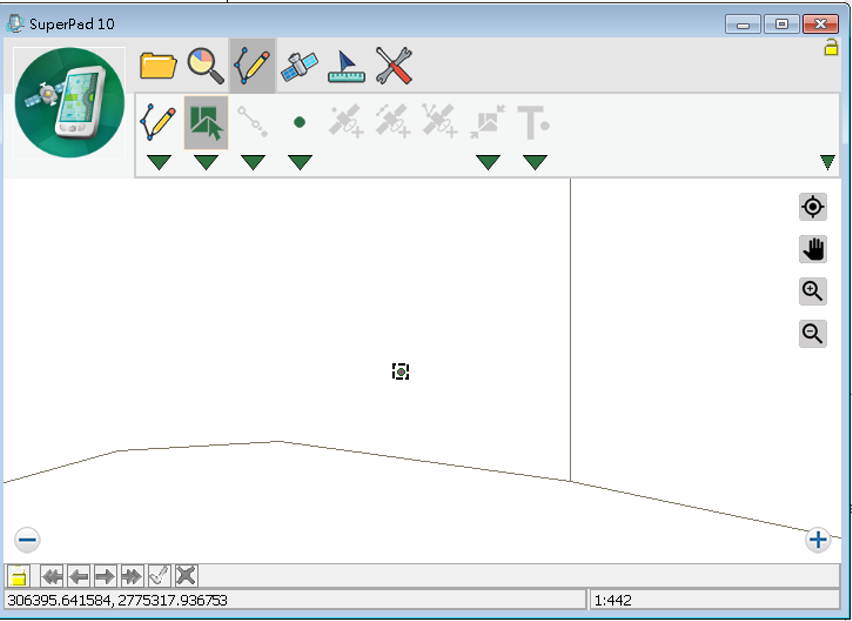Screen dimensions: 852x621
Task: Click the greyed-out text T annotation tool
Action: [534, 122]
